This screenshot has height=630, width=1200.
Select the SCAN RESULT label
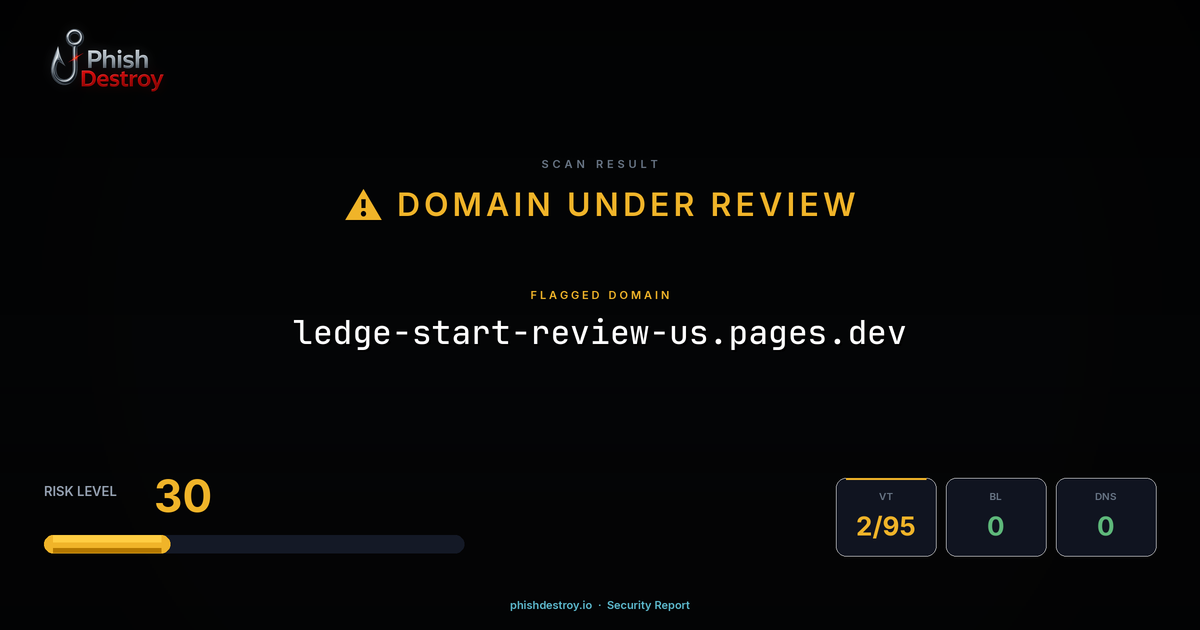click(600, 164)
